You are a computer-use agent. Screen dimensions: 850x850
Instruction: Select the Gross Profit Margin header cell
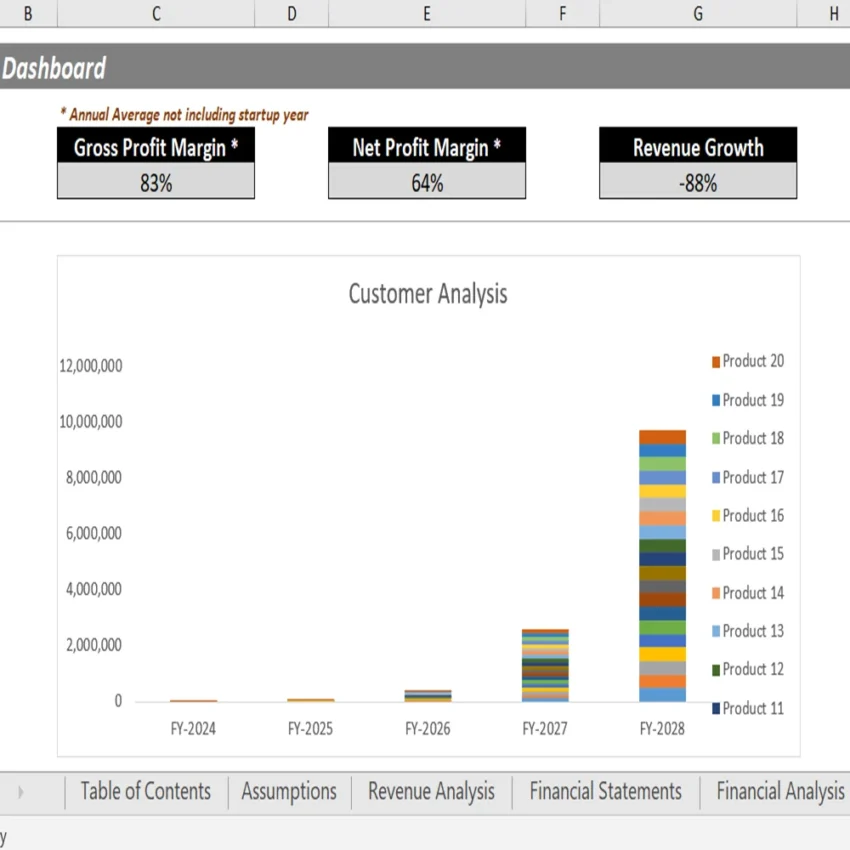155,147
